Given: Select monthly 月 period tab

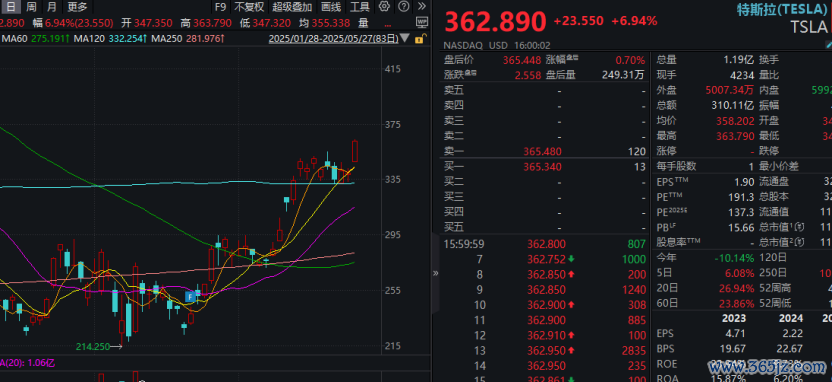Looking at the screenshot, I should [51, 7].
